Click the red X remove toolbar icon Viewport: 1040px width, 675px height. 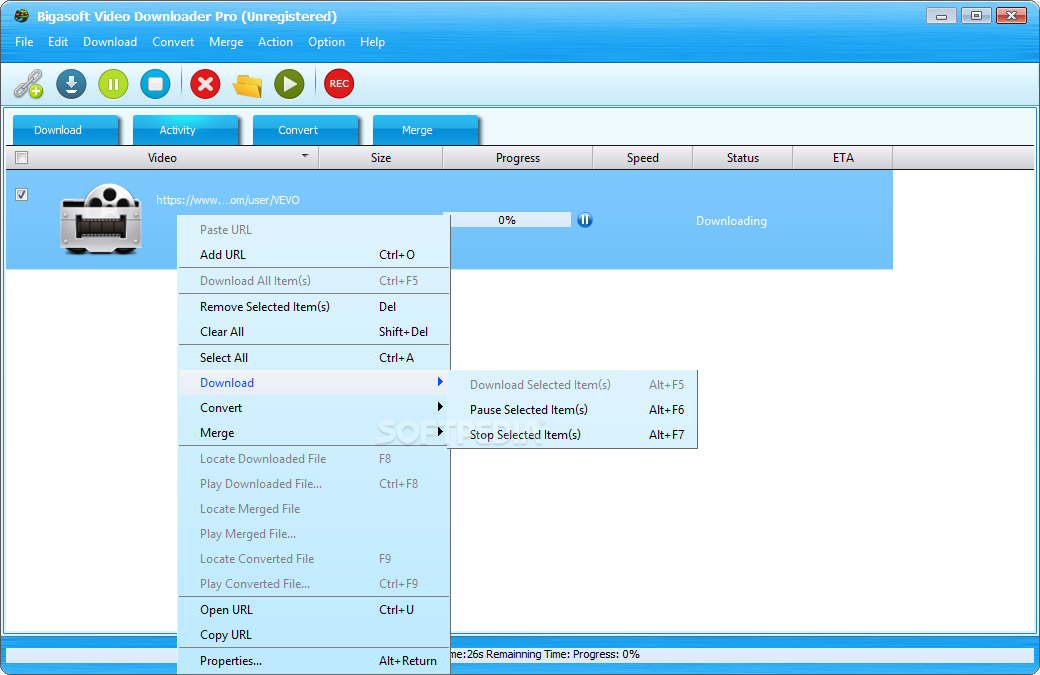click(206, 84)
